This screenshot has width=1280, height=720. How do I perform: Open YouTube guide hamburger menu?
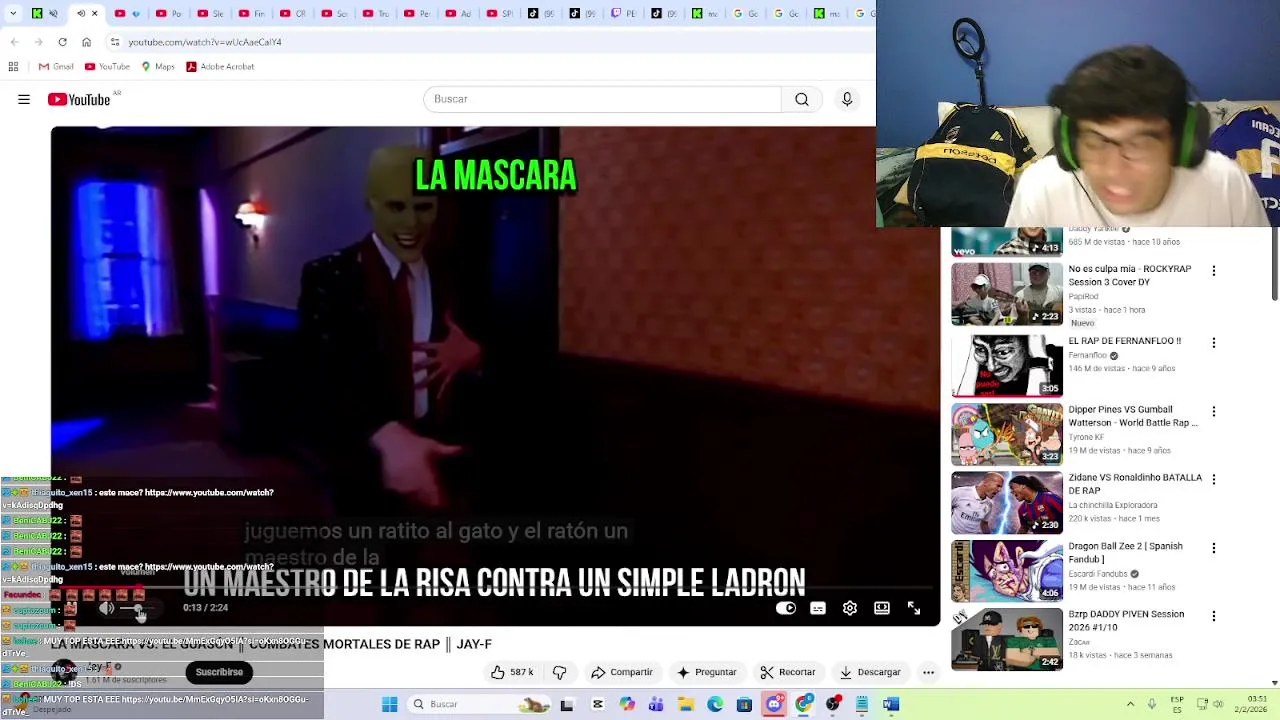pos(24,99)
